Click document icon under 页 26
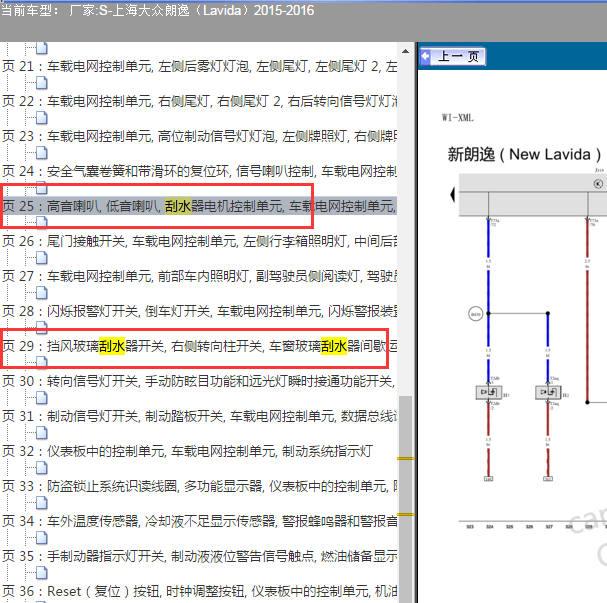607x603 pixels. click(x=41, y=258)
